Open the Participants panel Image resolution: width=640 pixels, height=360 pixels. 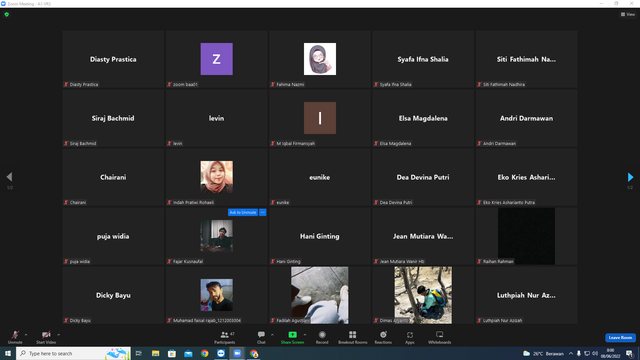224,337
